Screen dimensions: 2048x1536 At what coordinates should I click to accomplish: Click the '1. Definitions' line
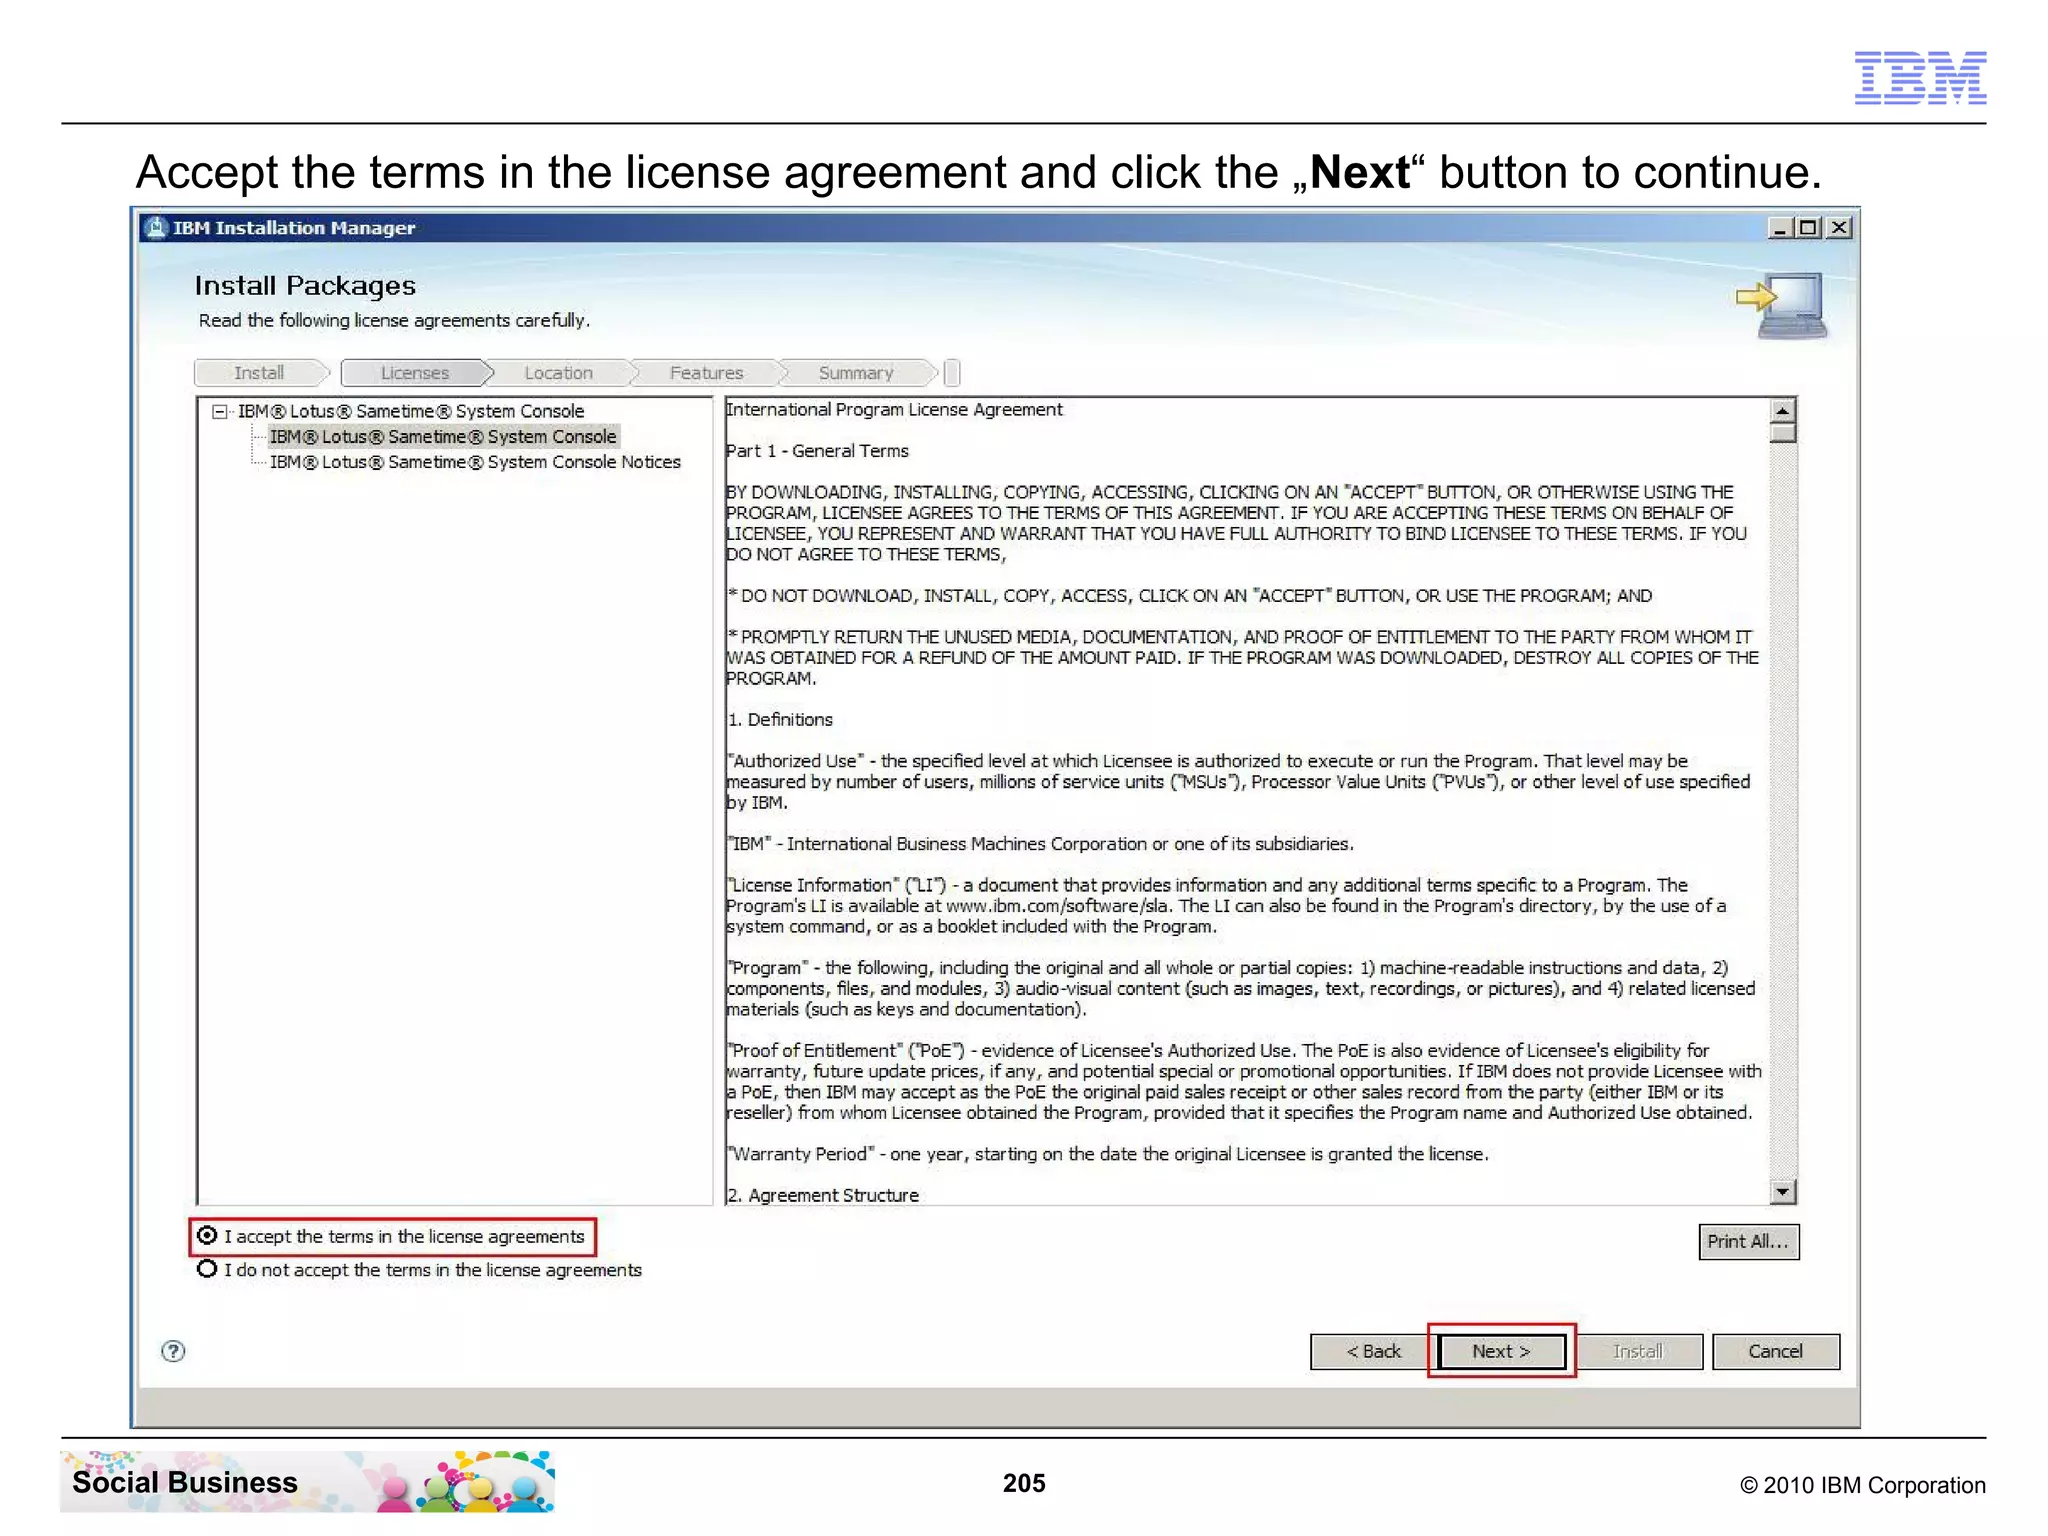point(780,720)
